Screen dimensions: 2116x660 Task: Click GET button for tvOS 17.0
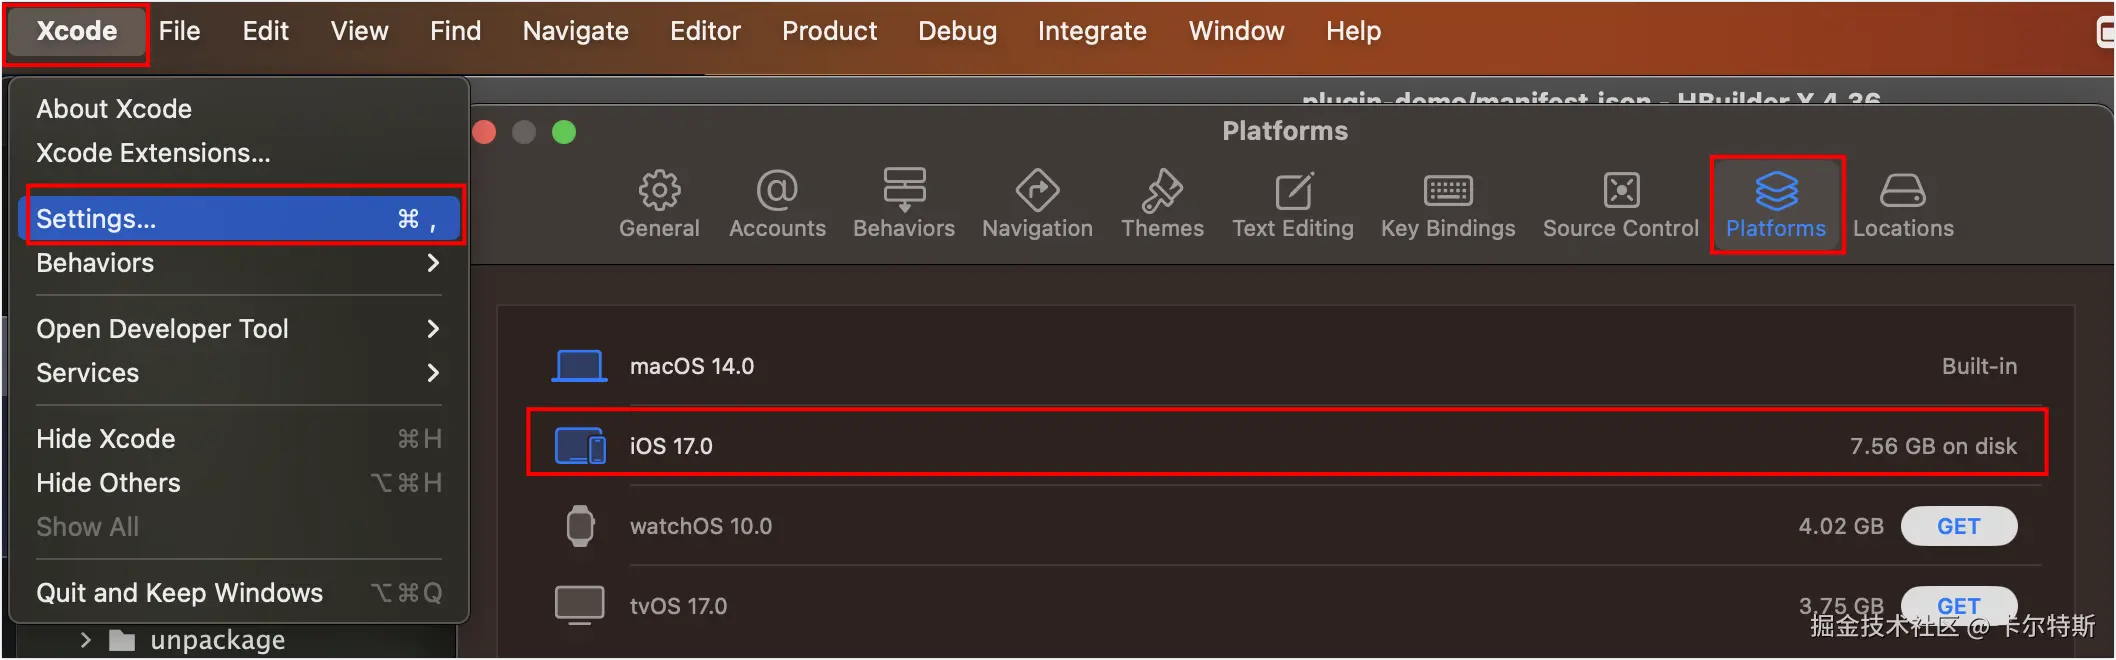point(1958,604)
